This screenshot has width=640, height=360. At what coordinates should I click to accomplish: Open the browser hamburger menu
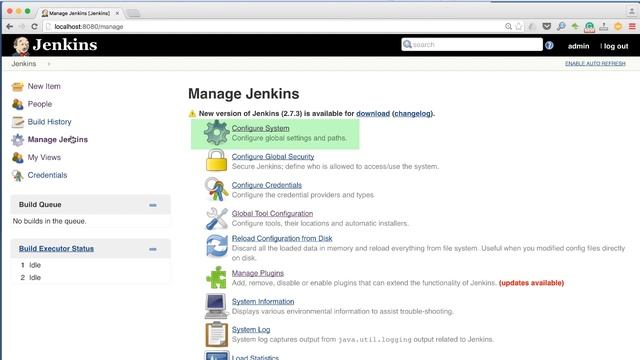(632, 27)
